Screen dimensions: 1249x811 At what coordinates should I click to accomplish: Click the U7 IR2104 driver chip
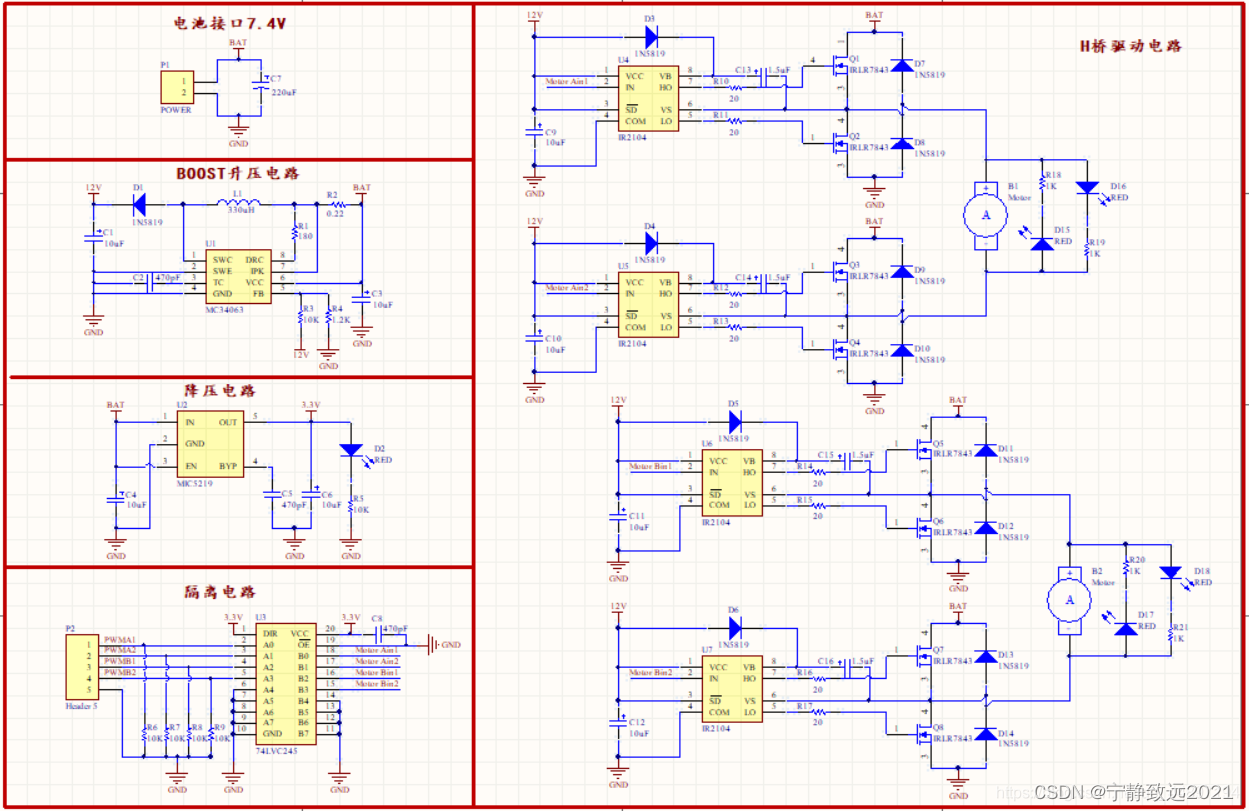731,690
